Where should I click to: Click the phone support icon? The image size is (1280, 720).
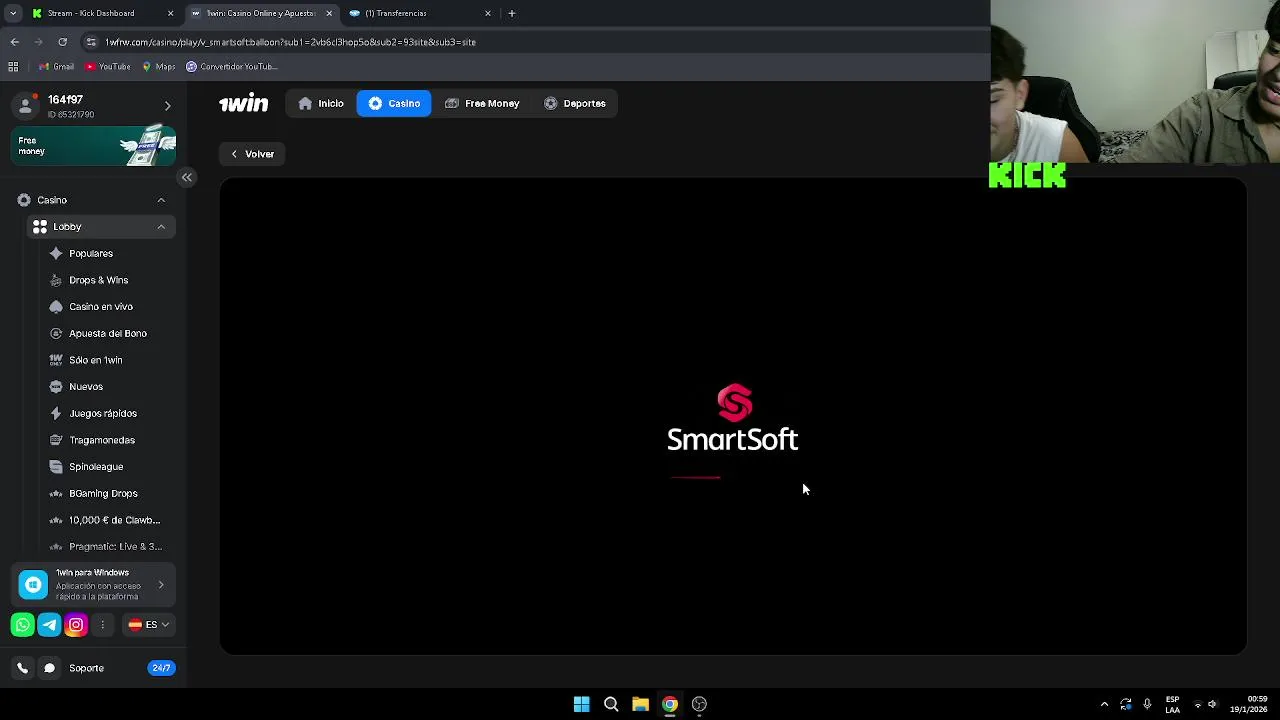[x=22, y=668]
